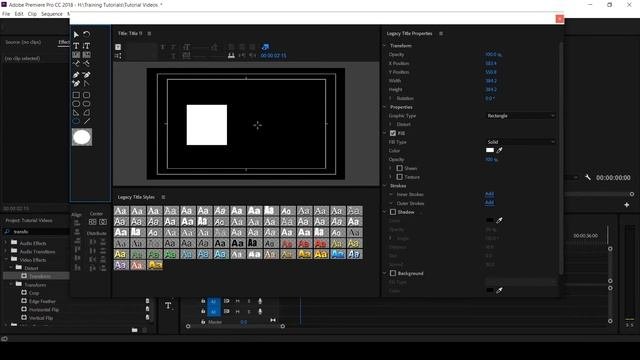Image resolution: width=640 pixels, height=360 pixels.
Task: Select the Rectangle shape tool
Action: tap(76, 95)
